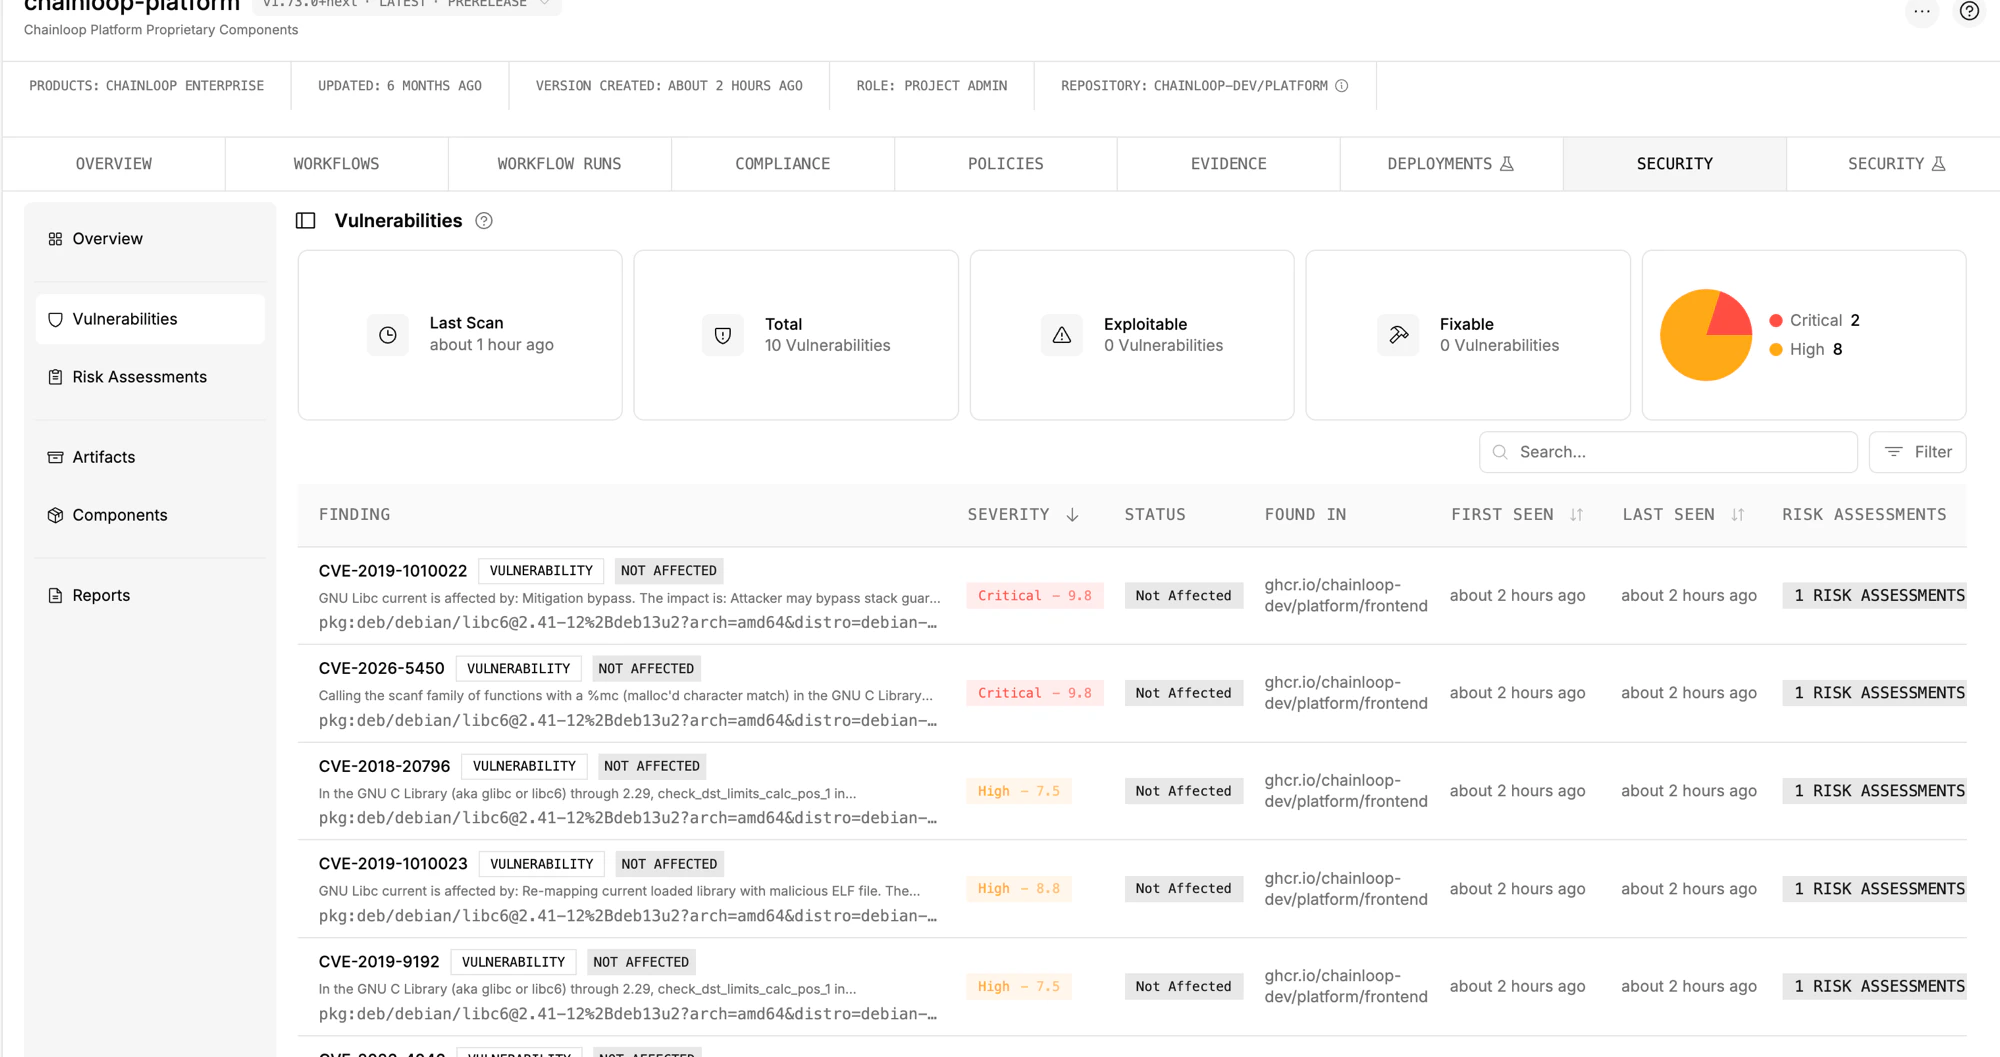Open Risk Assessments in the sidebar
The width and height of the screenshot is (2000, 1057).
(x=150, y=377)
